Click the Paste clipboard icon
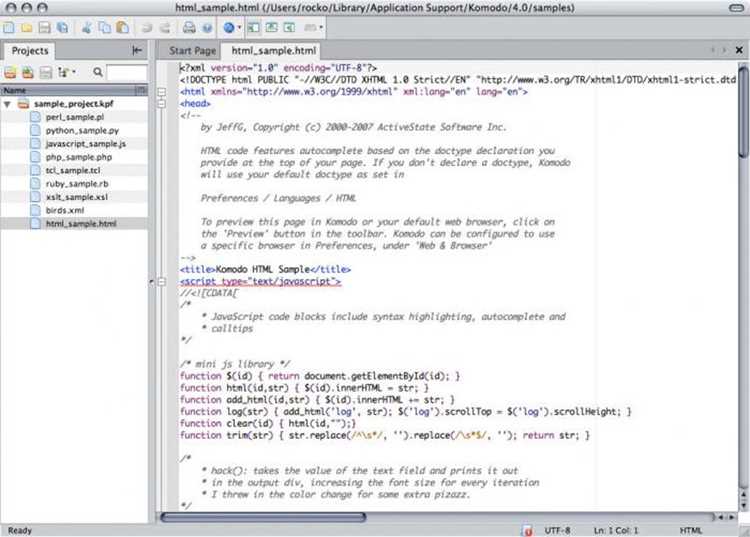 pyautogui.click(x=122, y=28)
